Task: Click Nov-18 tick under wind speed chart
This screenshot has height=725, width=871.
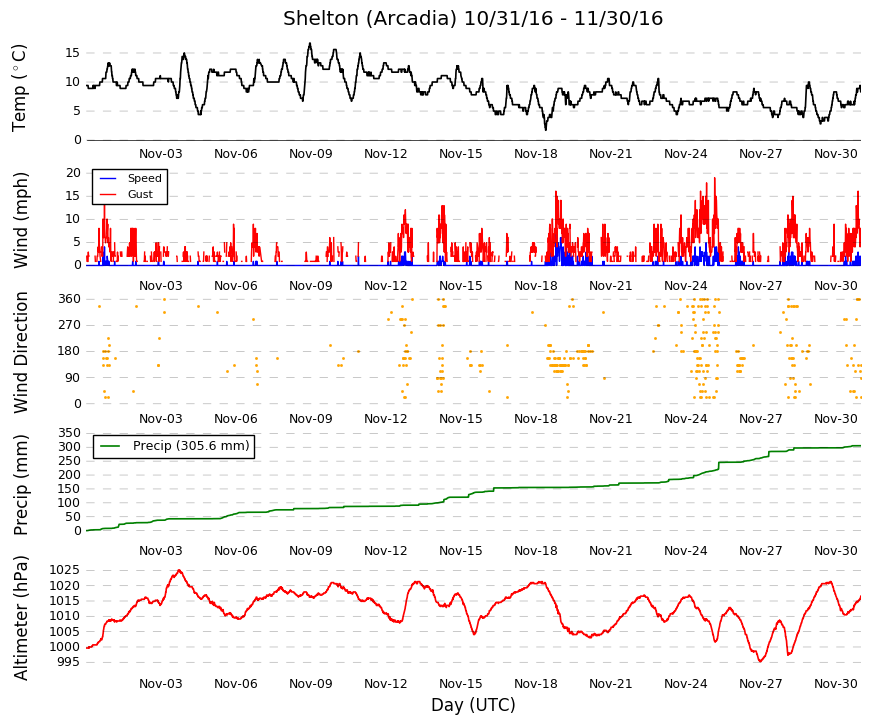Action: [x=535, y=286]
